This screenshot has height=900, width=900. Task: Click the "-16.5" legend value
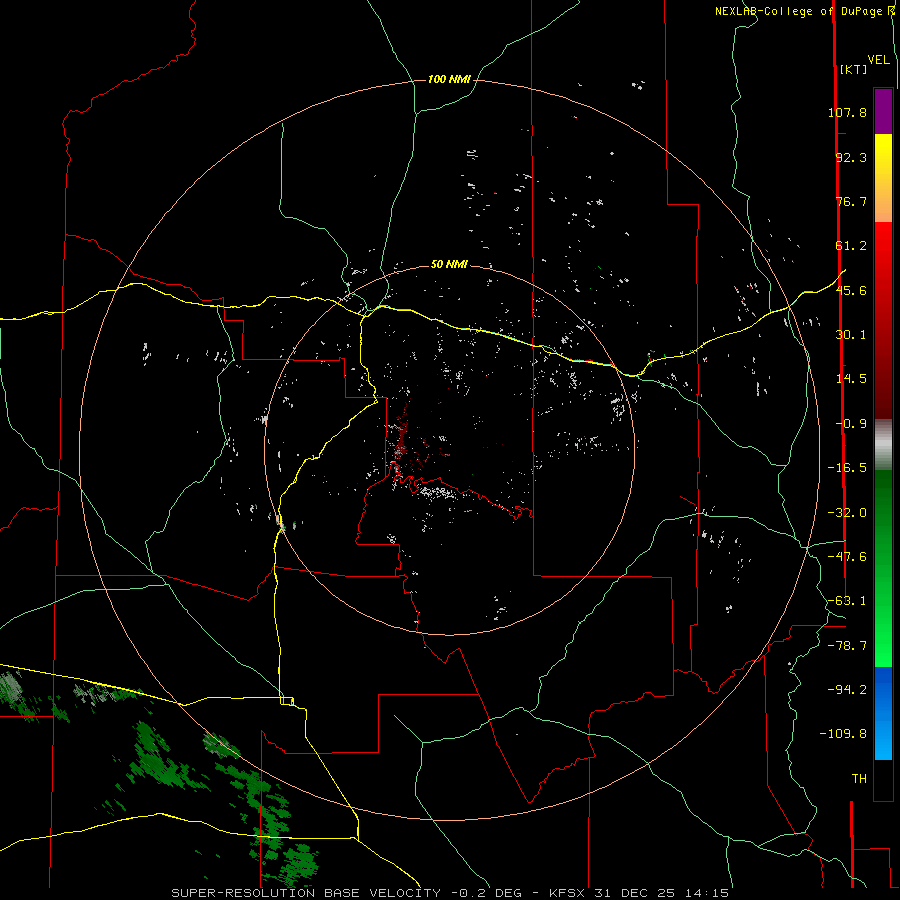tap(847, 468)
